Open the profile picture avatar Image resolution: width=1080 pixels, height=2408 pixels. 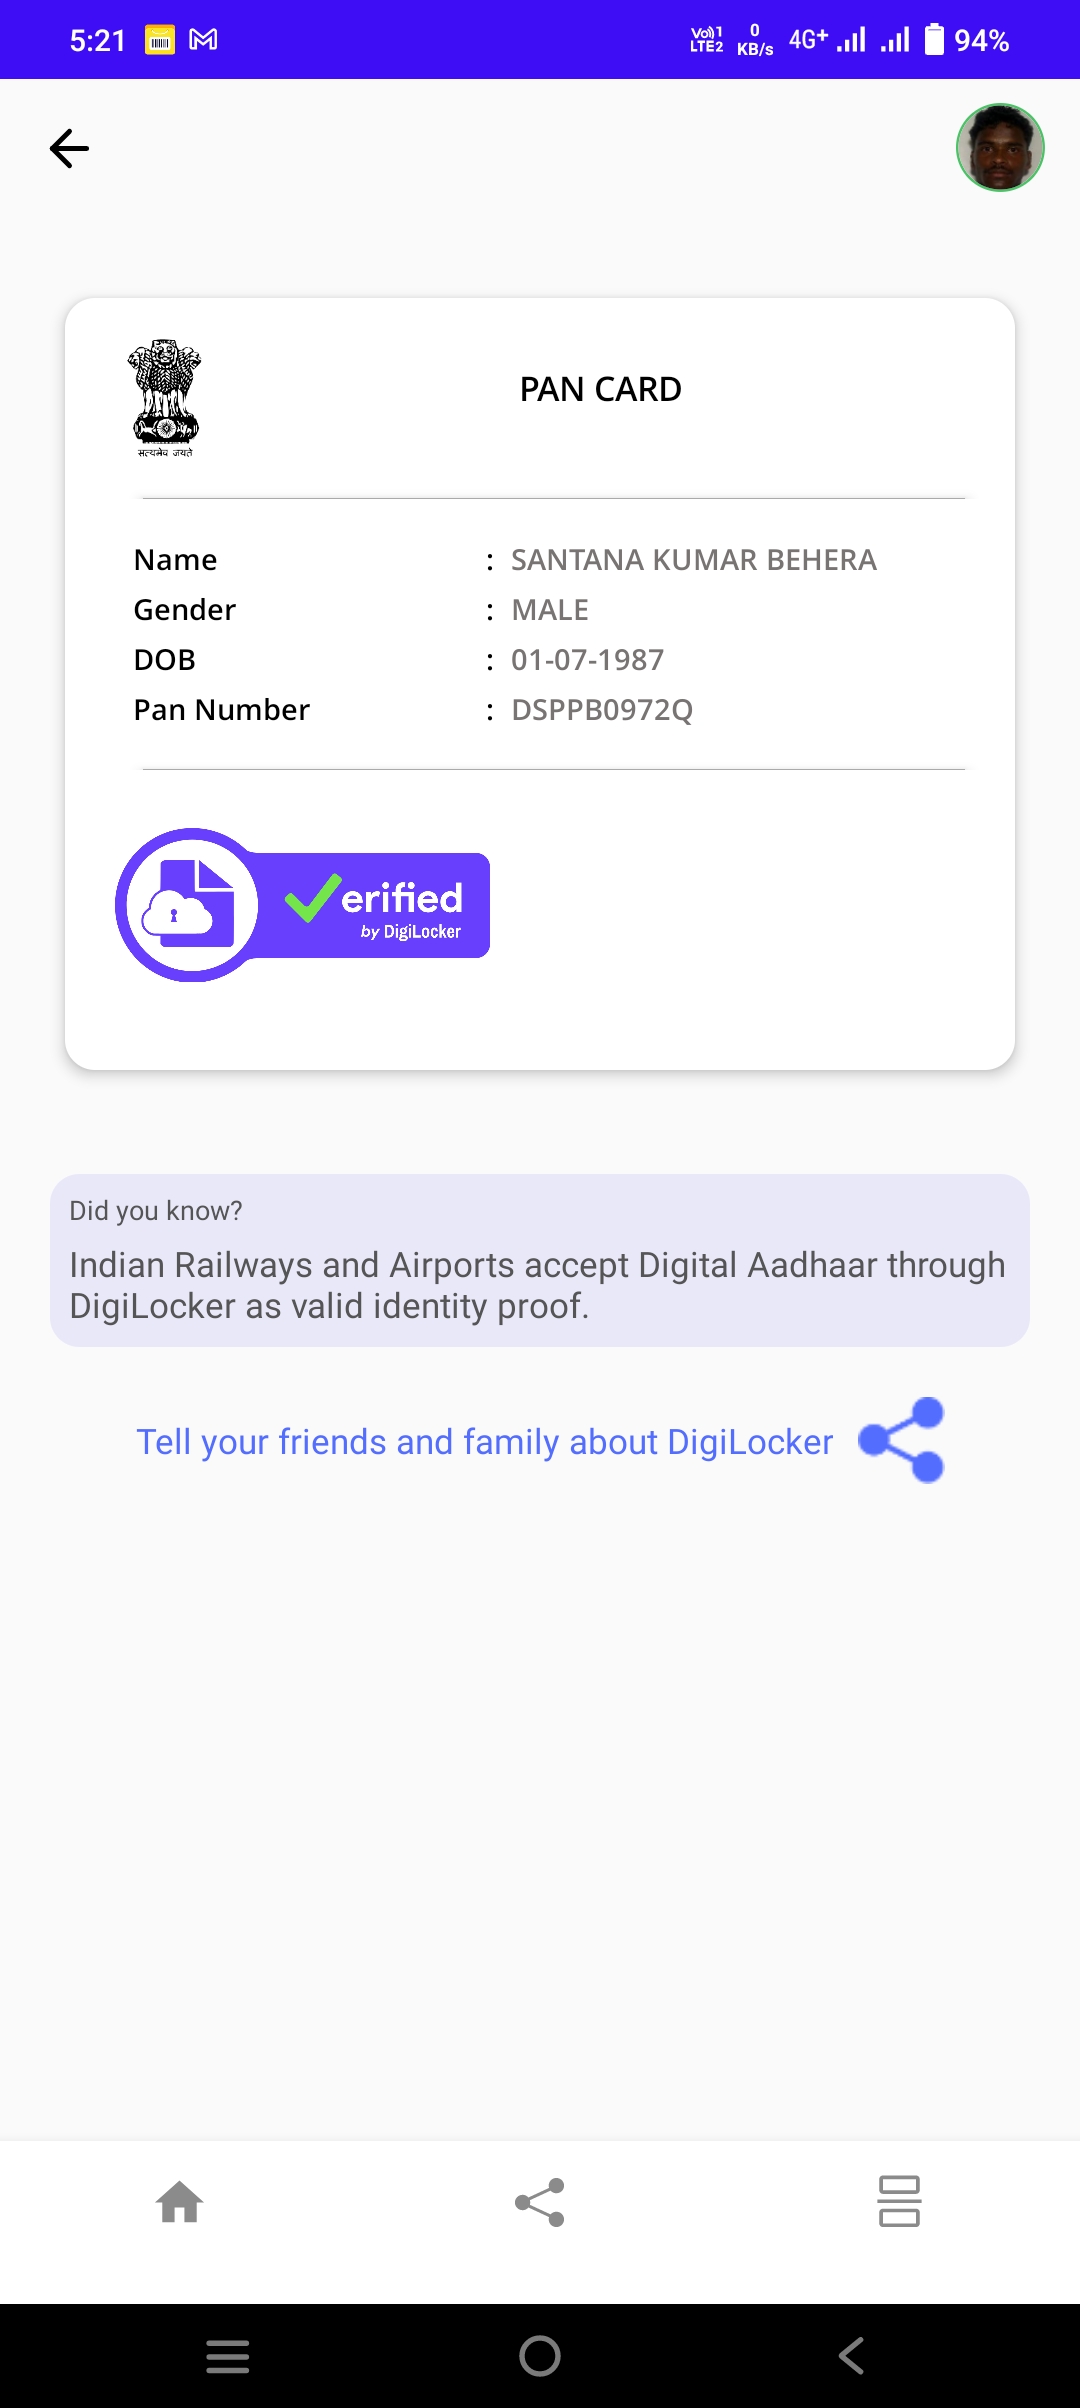point(1000,147)
